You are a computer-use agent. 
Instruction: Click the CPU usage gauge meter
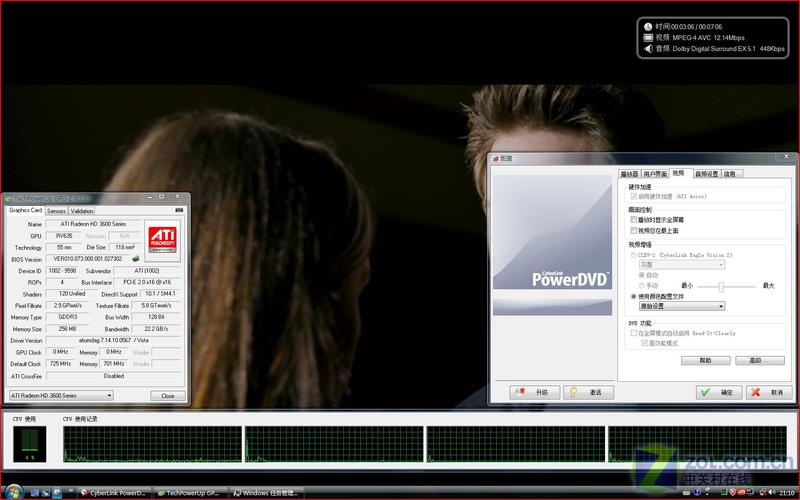(x=30, y=444)
